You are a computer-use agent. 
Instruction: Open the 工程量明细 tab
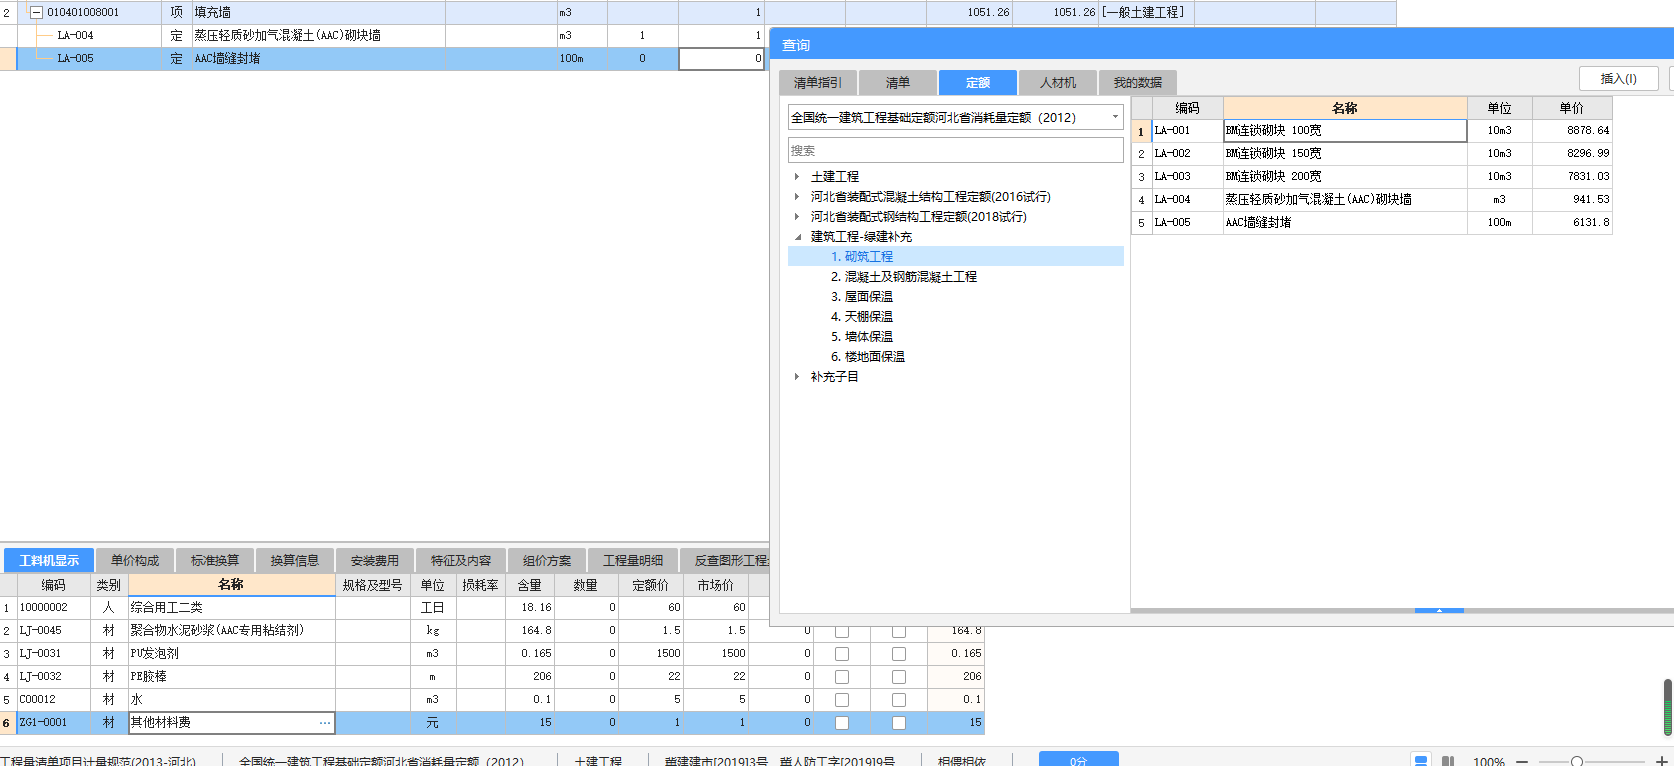tap(633, 561)
